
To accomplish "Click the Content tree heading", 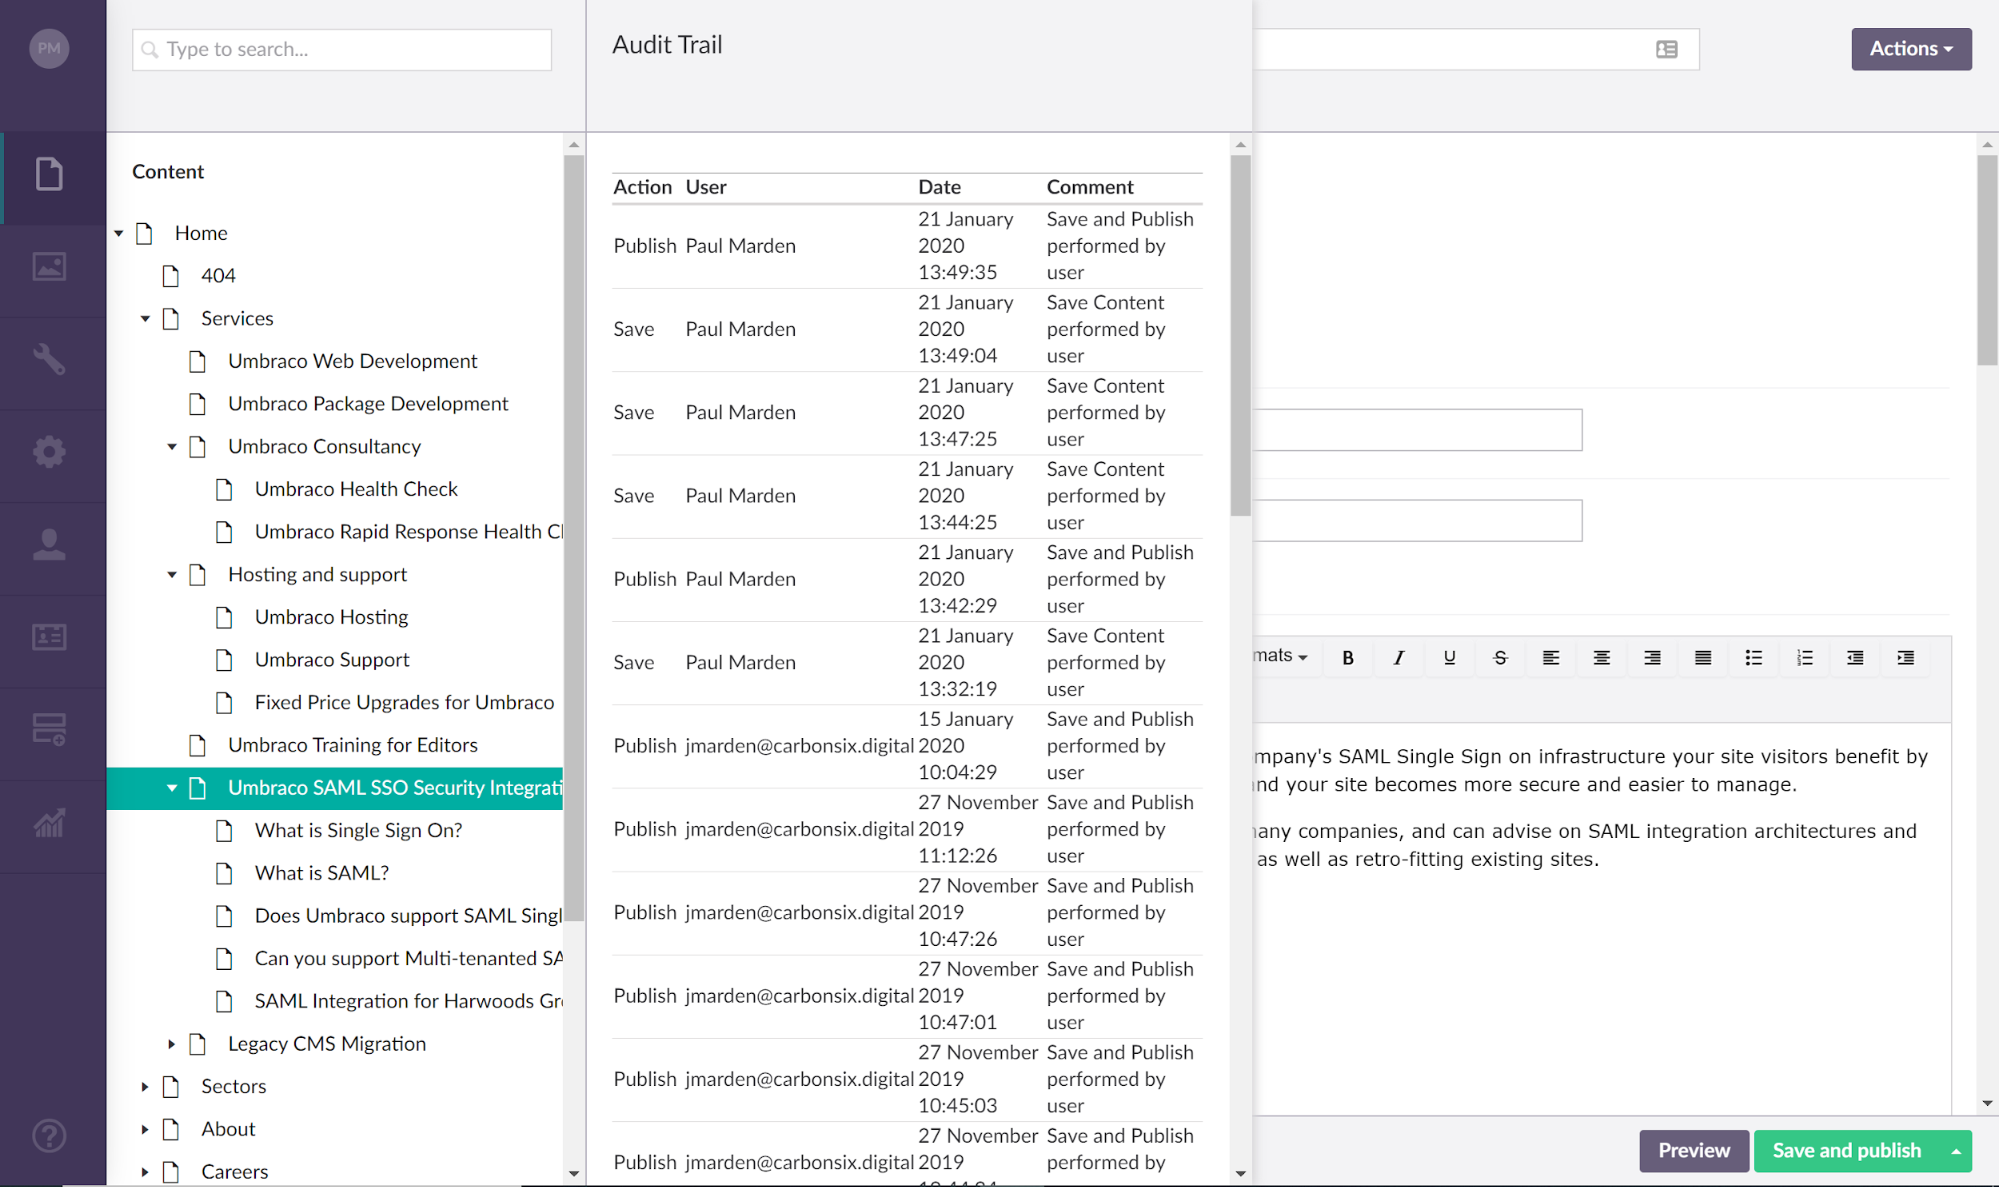I will coord(168,171).
